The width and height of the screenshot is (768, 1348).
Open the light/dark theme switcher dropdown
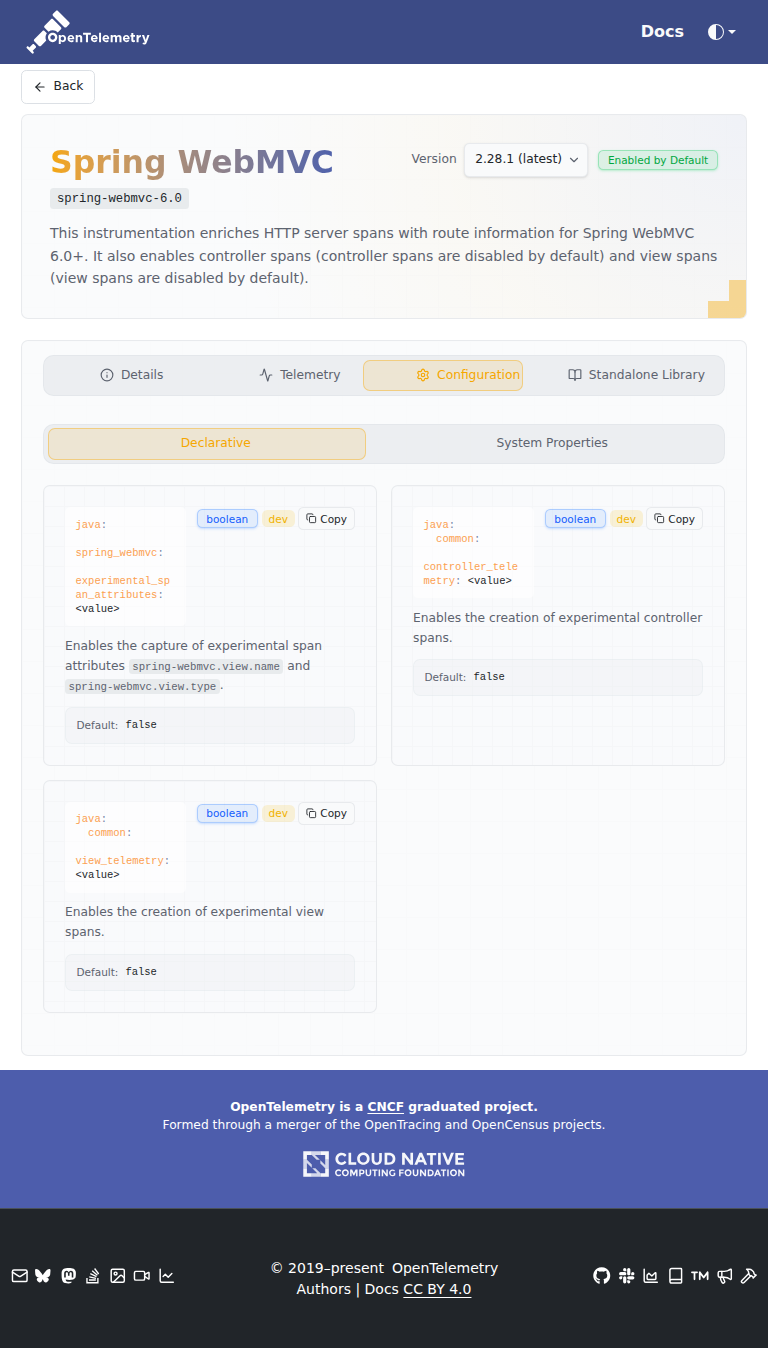click(721, 32)
